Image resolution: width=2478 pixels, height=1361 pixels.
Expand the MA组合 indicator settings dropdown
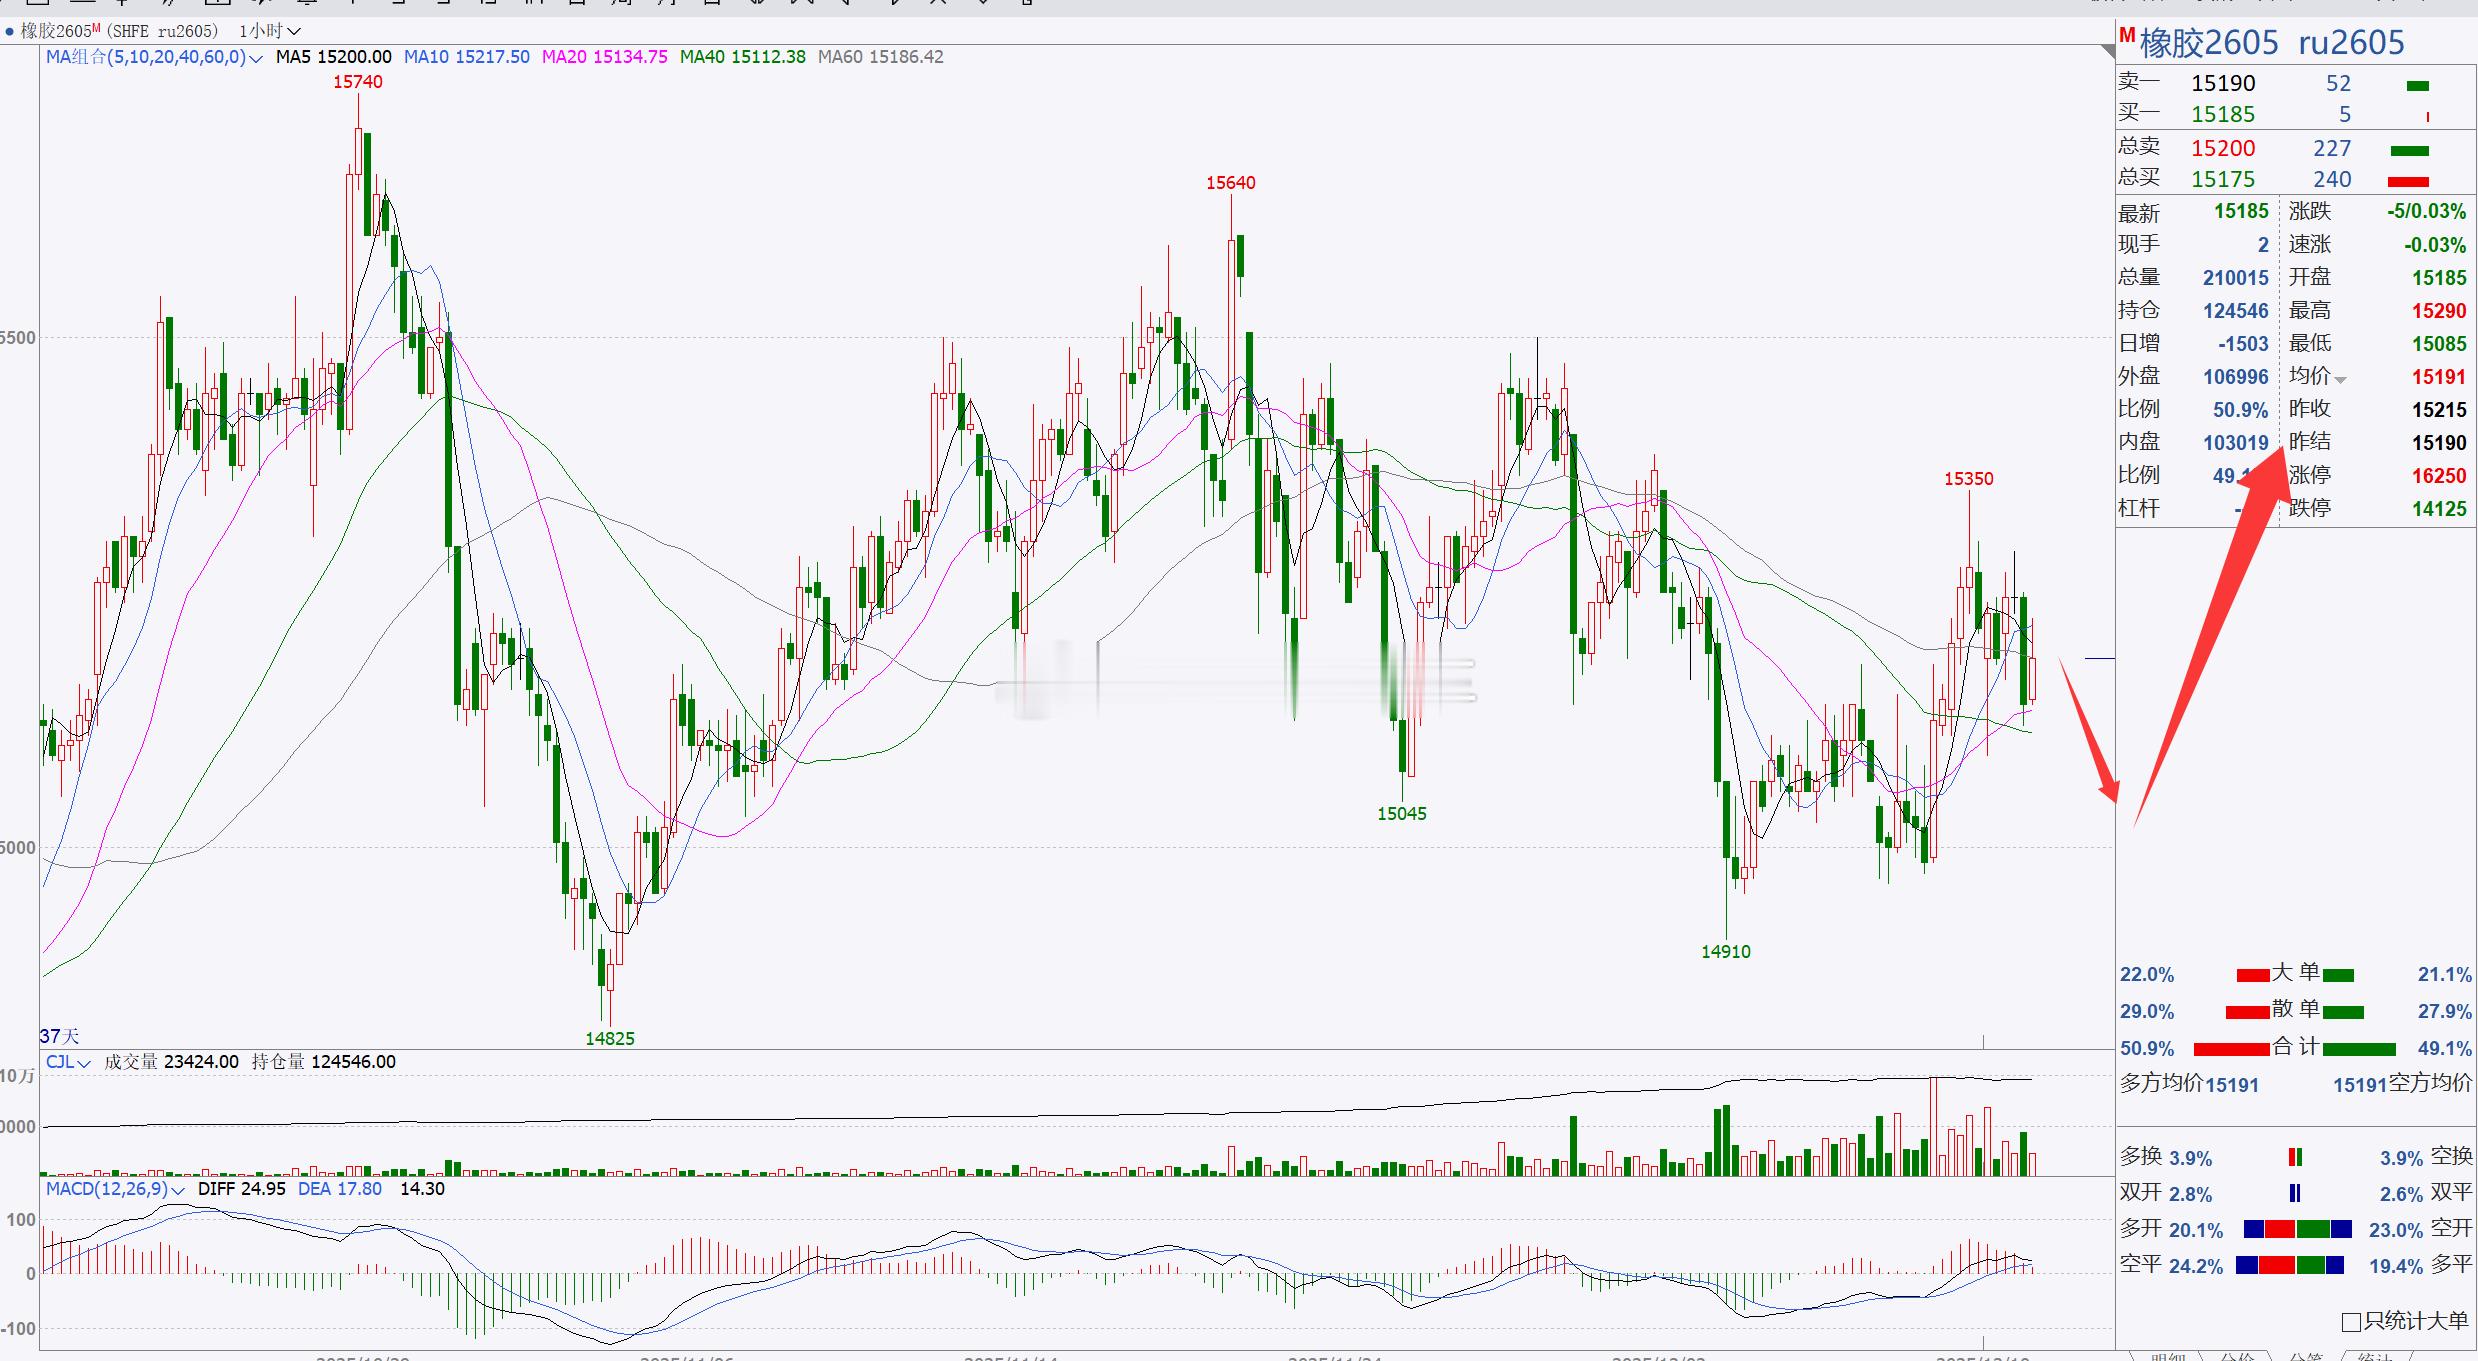(255, 58)
